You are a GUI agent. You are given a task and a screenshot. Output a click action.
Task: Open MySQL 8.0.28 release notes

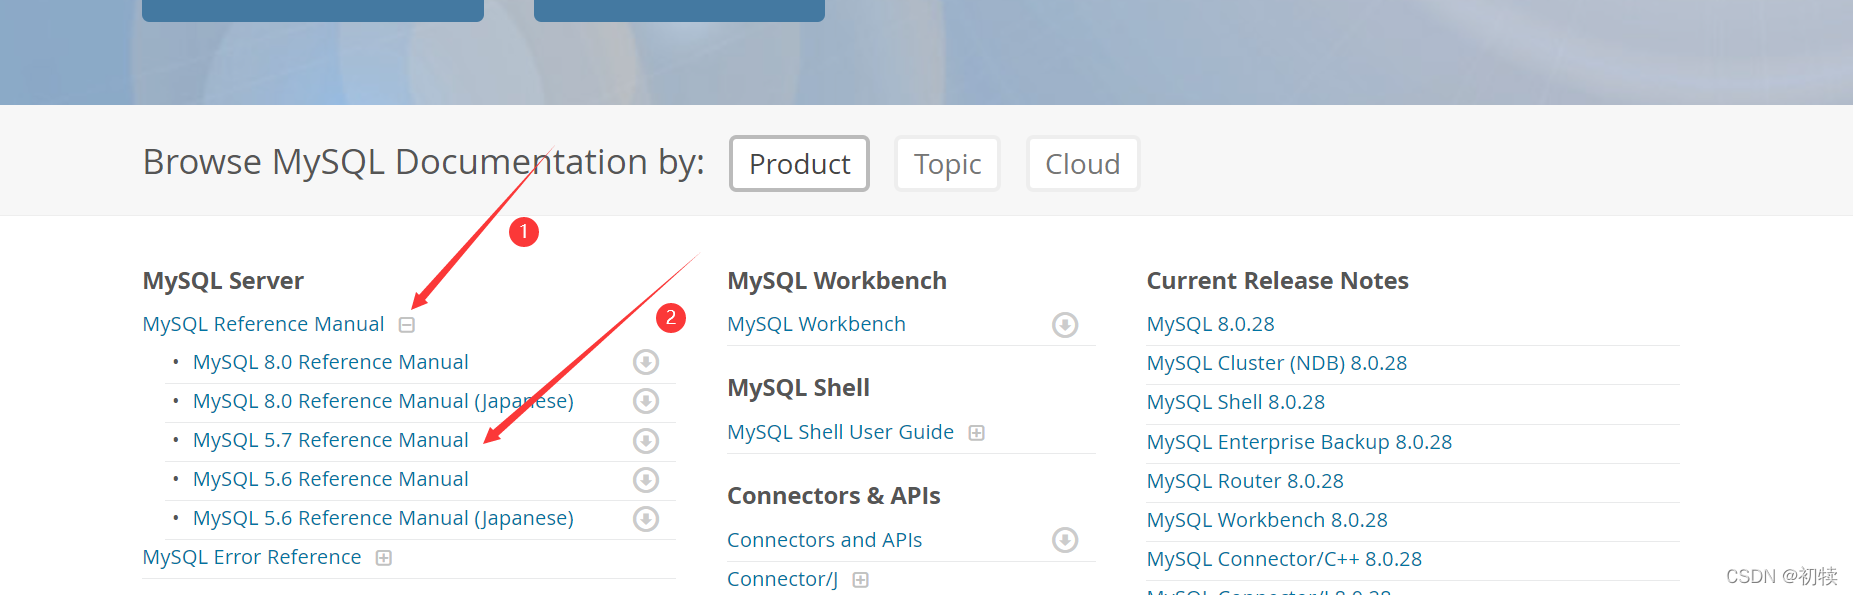pyautogui.click(x=1210, y=324)
